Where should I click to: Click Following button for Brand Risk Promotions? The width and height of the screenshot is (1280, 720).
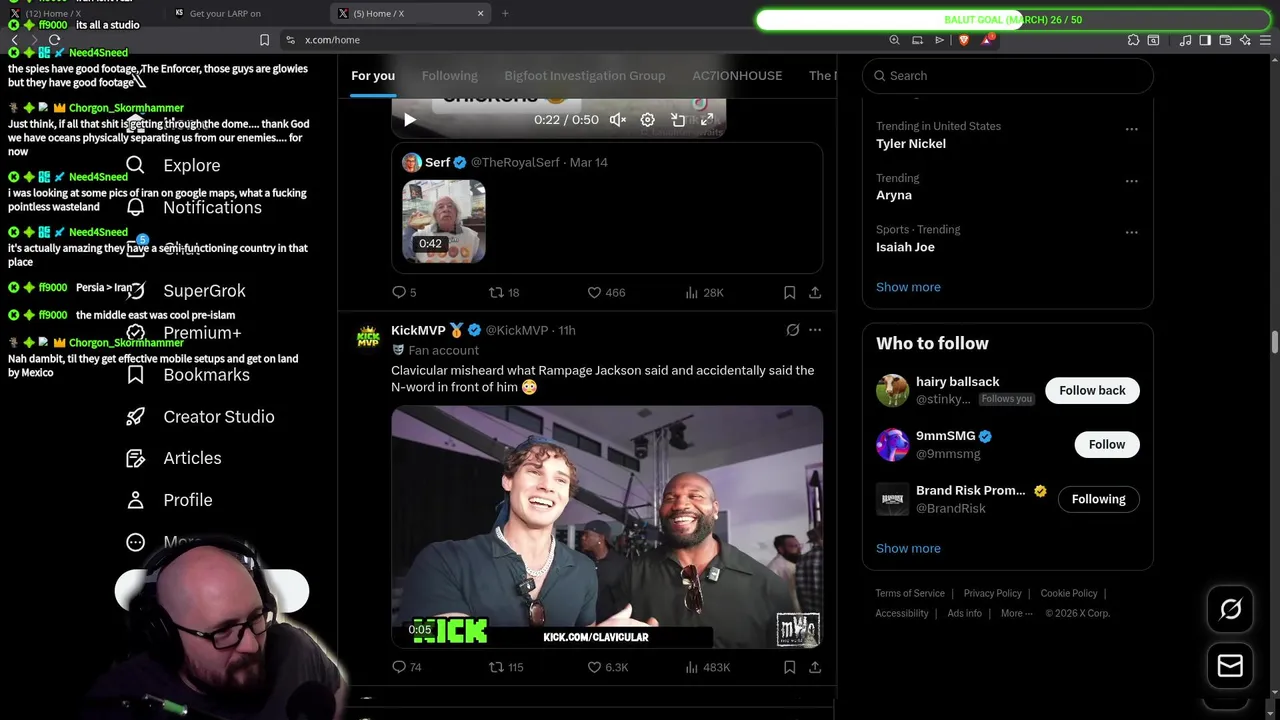coord(1098,499)
